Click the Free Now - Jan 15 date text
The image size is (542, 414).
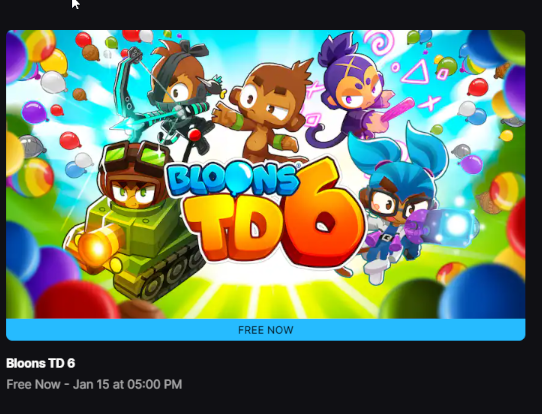94,384
